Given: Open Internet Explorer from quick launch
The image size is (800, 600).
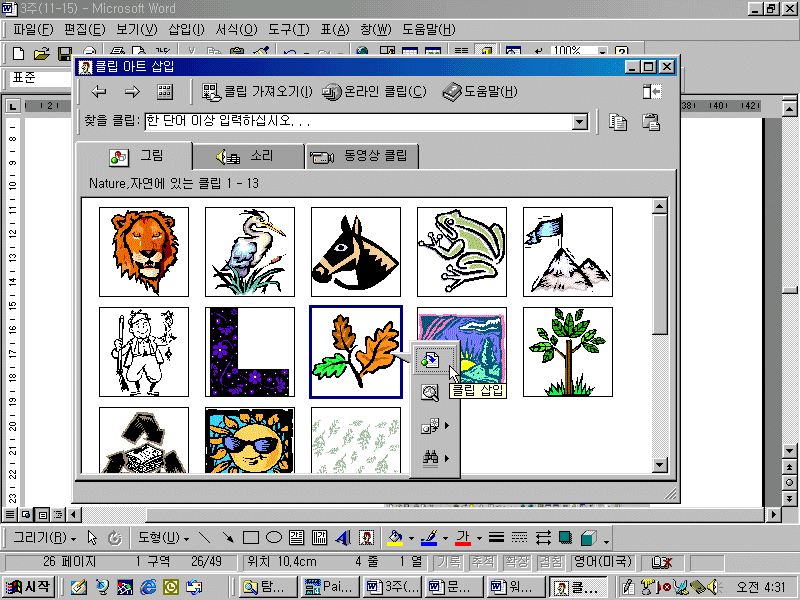Looking at the screenshot, I should point(147,587).
